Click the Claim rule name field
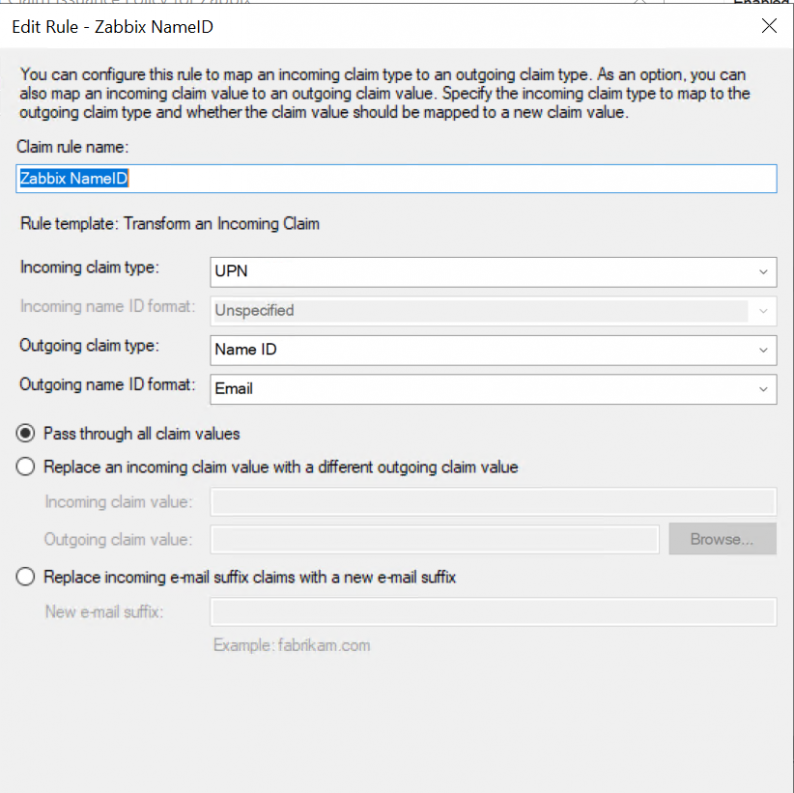794x793 pixels. pyautogui.click(x=396, y=178)
